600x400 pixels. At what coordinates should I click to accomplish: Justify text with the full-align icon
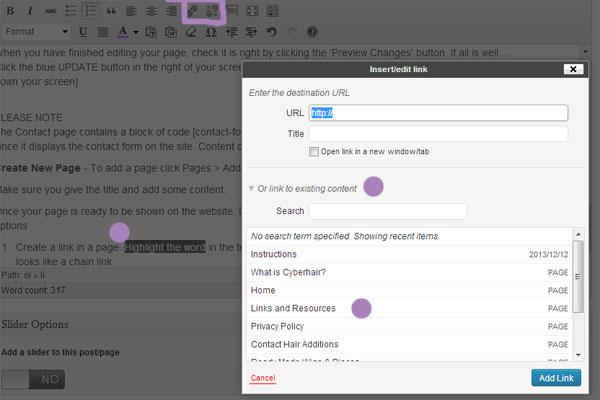pyautogui.click(x=103, y=32)
